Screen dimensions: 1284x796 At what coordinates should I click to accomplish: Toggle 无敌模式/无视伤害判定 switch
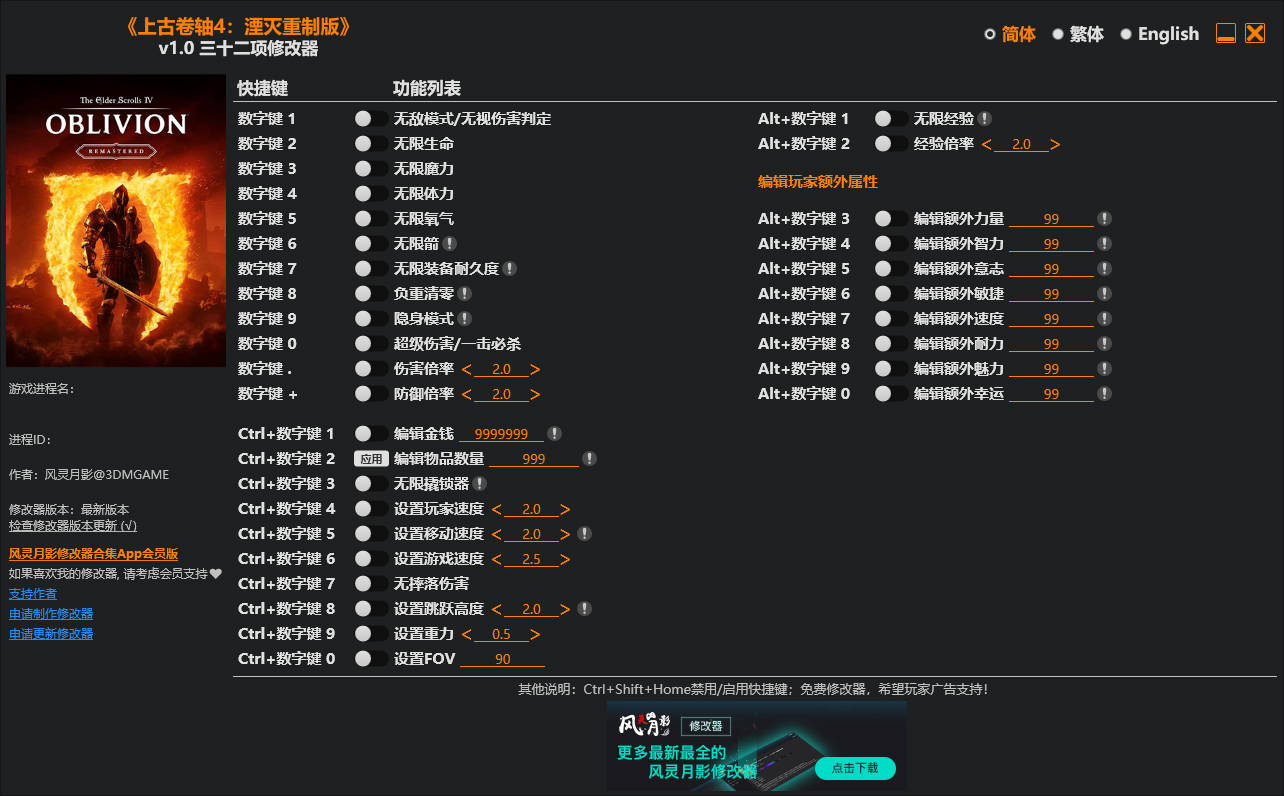(371, 118)
